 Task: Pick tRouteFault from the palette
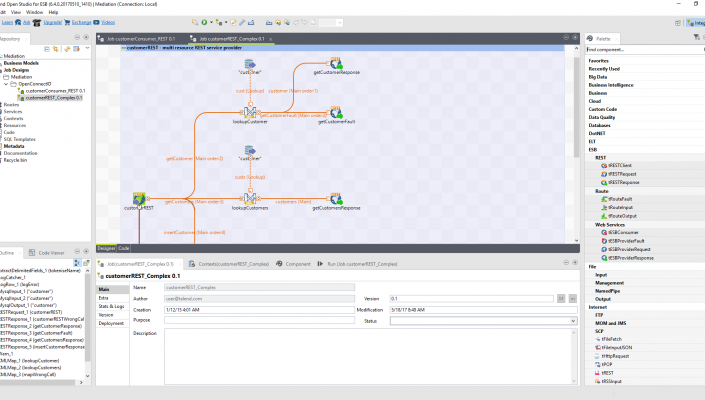point(620,199)
